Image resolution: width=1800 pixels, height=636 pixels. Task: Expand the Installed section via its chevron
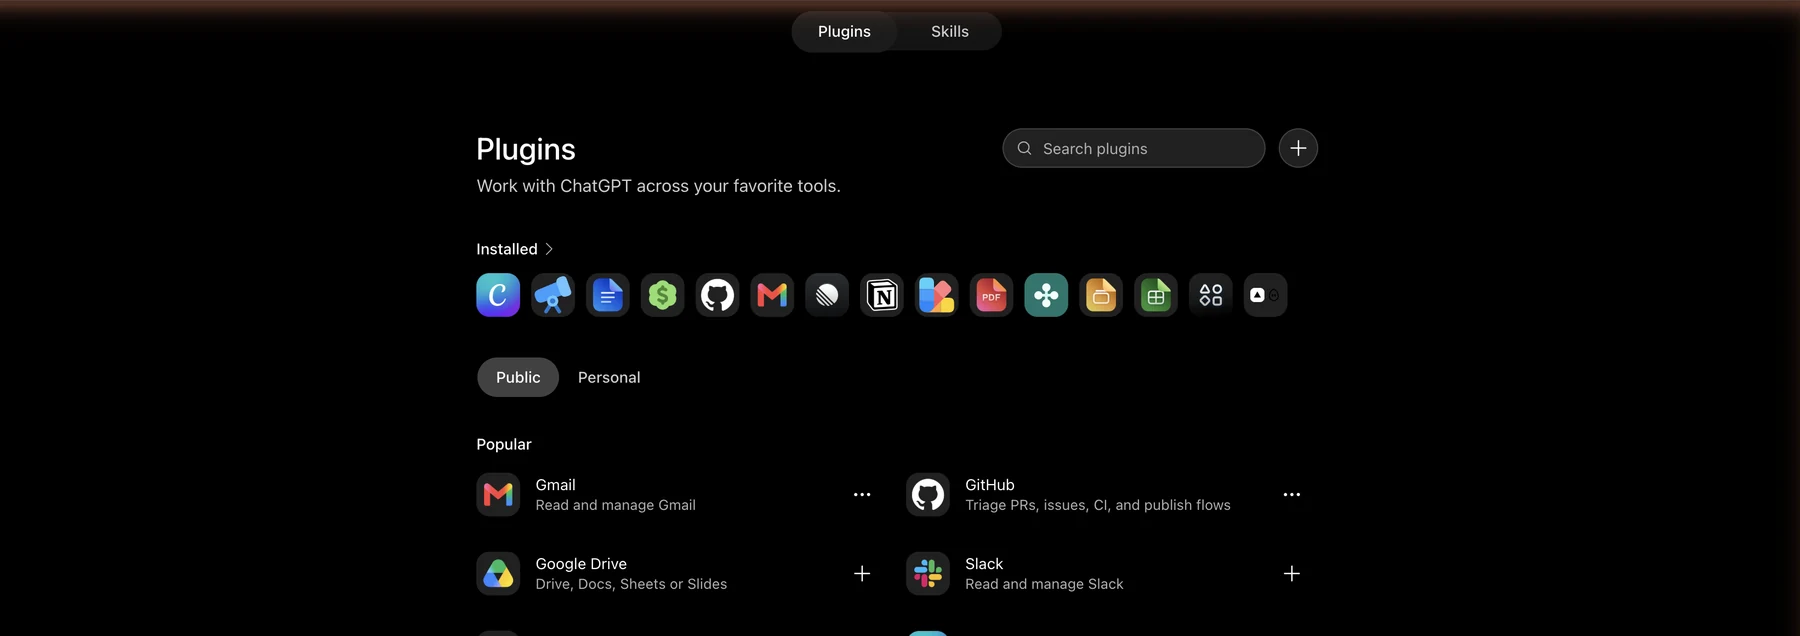pos(549,249)
